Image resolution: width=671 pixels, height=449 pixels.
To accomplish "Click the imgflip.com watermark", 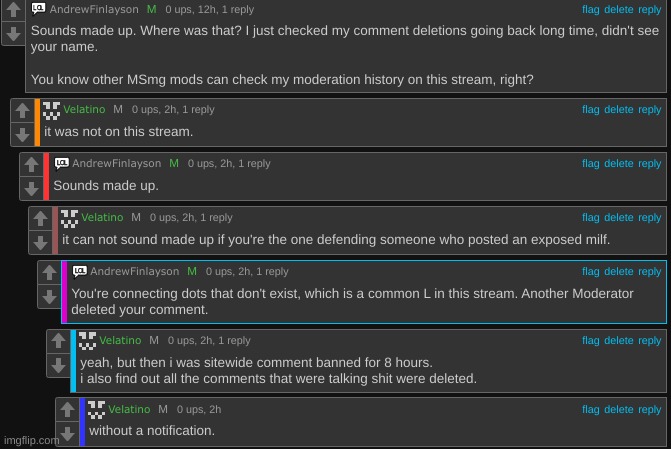I will pyautogui.click(x=32, y=440).
